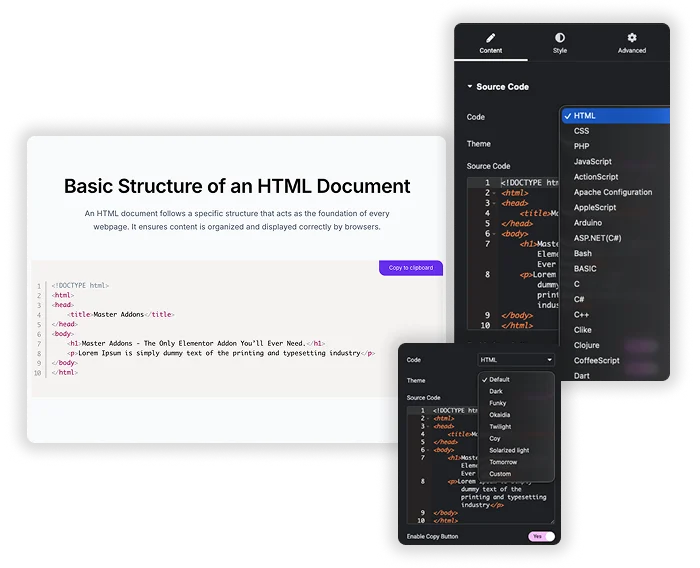Click the Style half-circle icon
The width and height of the screenshot is (700, 568).
[560, 38]
